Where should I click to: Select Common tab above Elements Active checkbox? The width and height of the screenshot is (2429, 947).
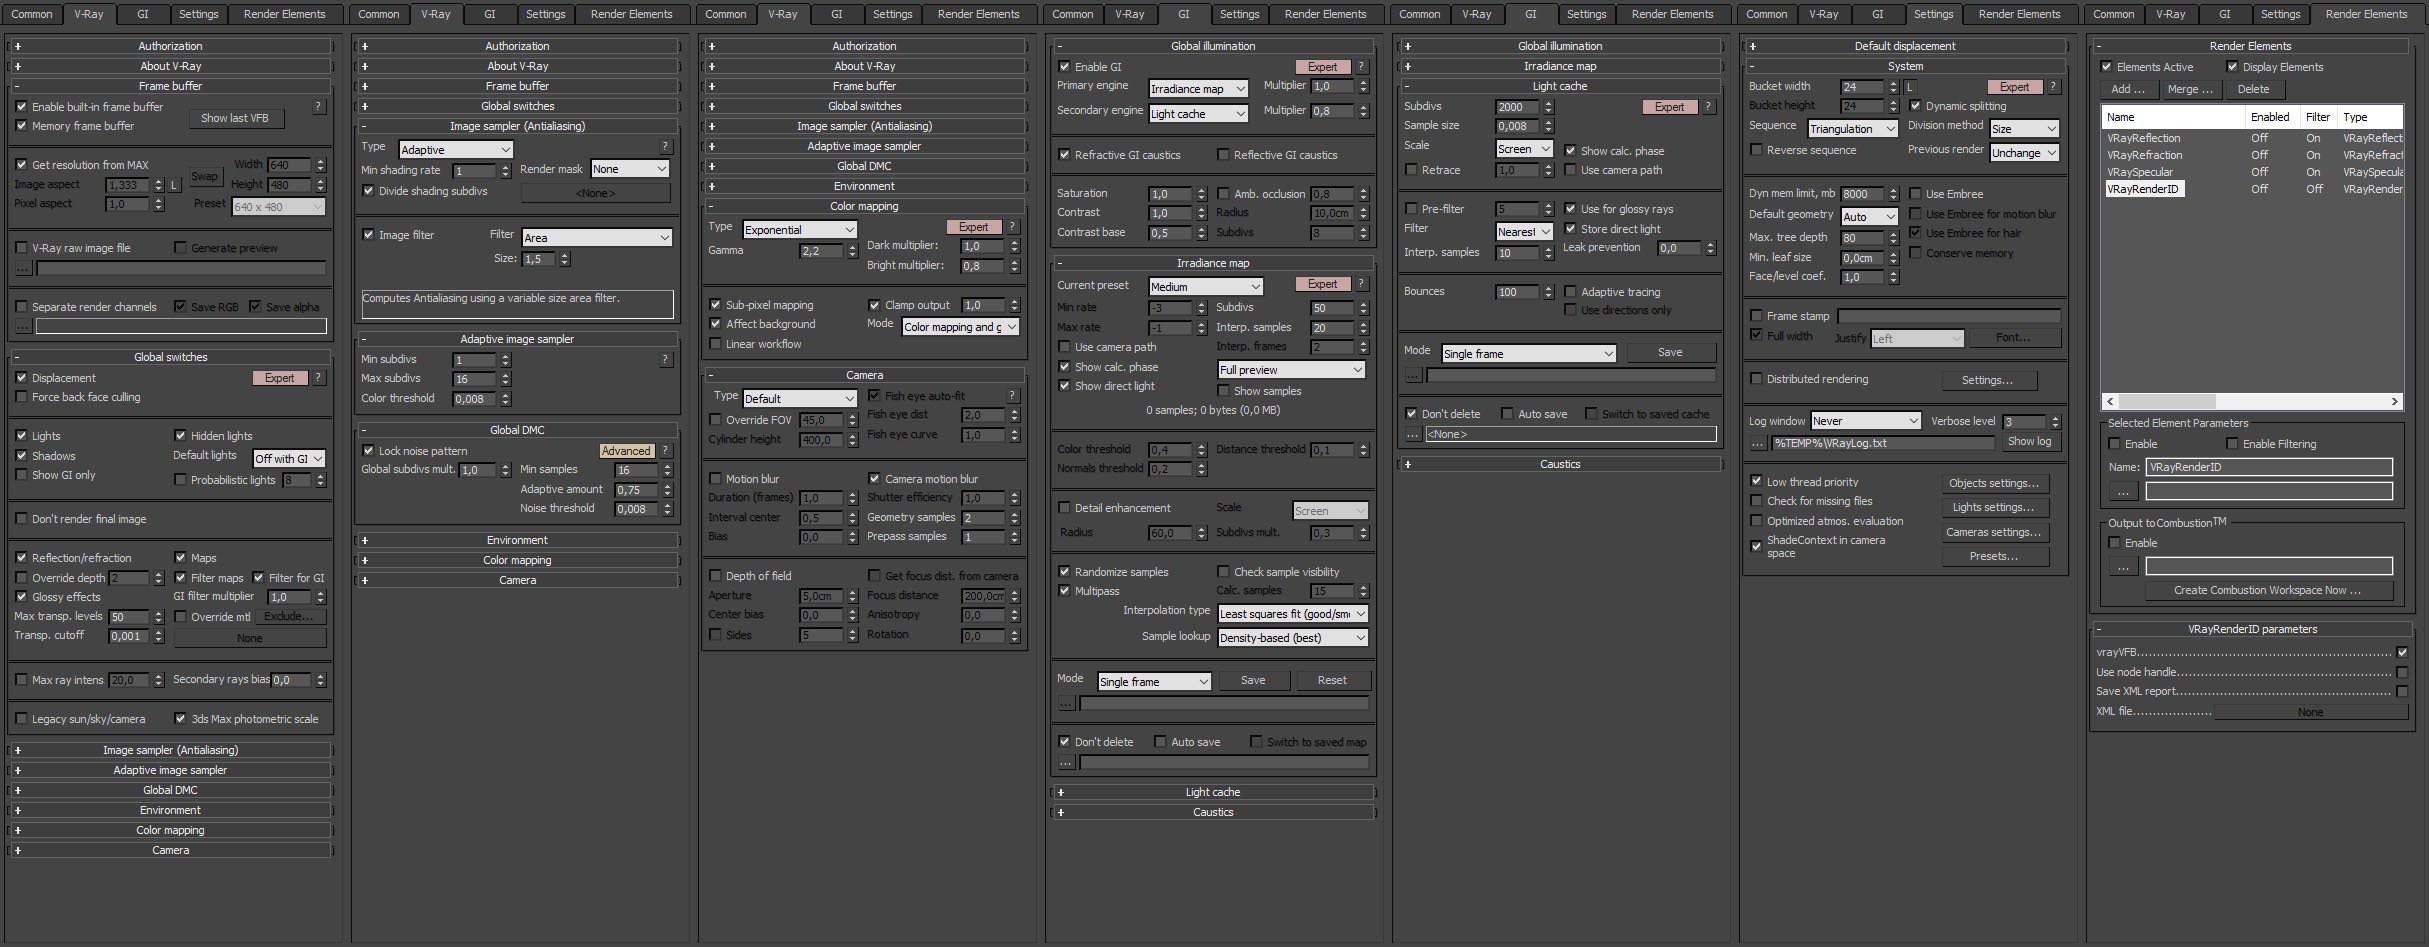tap(2113, 14)
